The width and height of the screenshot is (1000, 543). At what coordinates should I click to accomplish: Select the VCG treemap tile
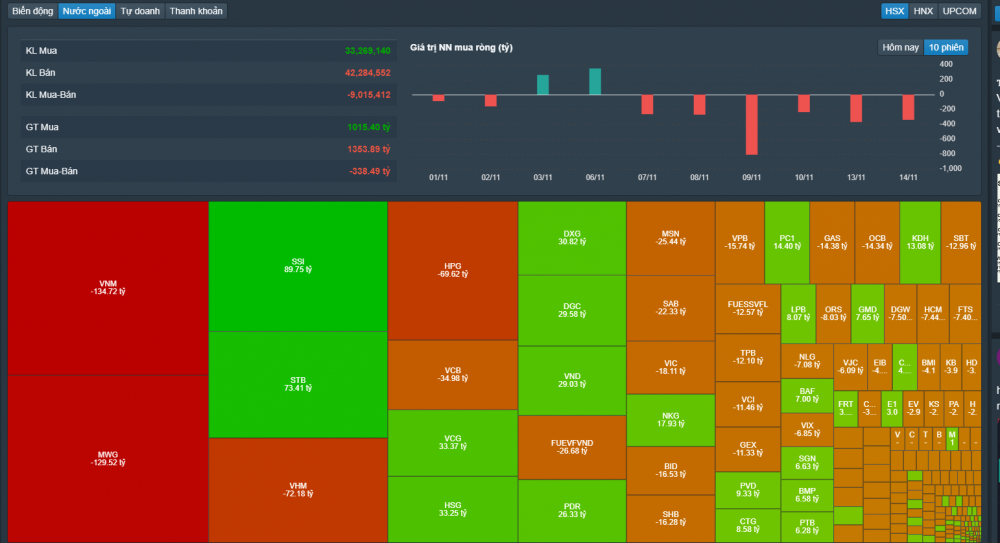pos(453,443)
